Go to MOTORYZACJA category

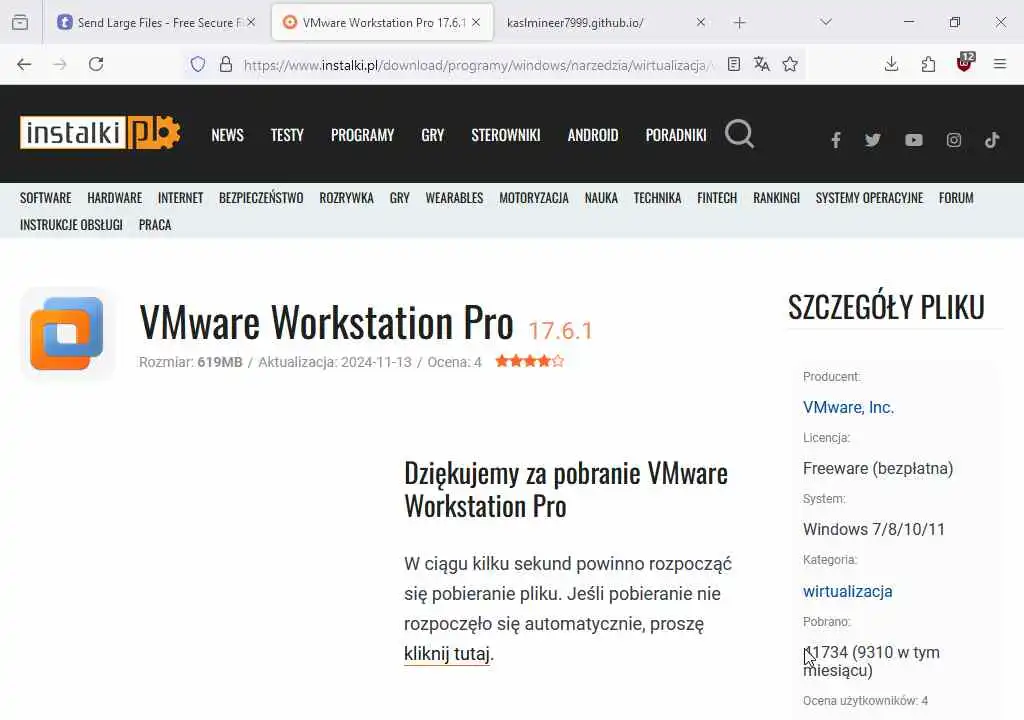[x=534, y=198]
